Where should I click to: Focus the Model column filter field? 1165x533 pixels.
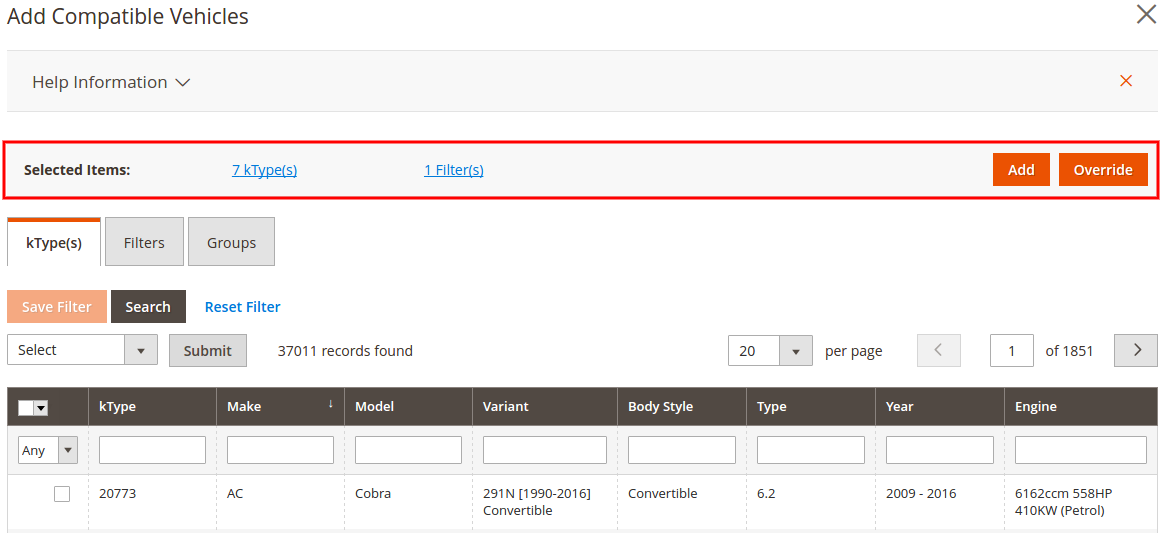point(408,450)
